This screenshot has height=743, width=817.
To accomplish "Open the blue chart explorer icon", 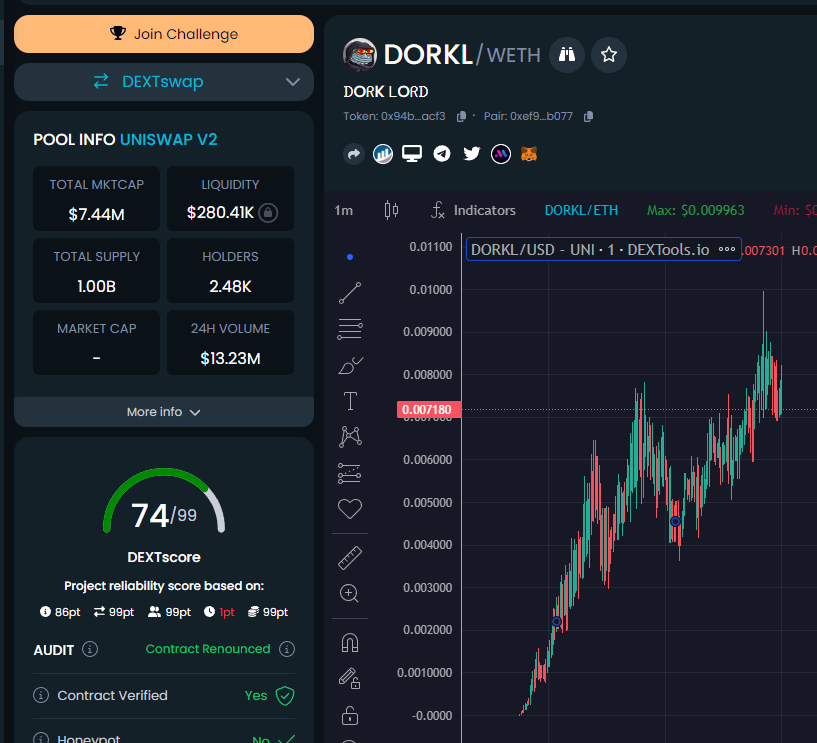I will coord(382,154).
